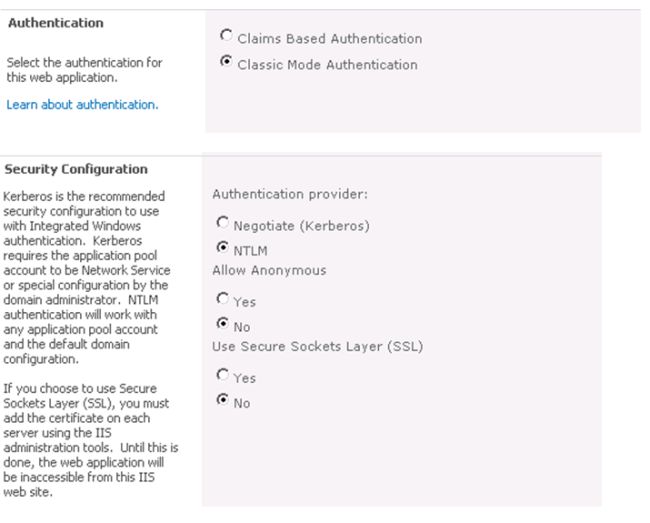The image size is (650, 523).
Task: Click the Kerberos recommended configuration description paragraph
Action: coord(87,278)
